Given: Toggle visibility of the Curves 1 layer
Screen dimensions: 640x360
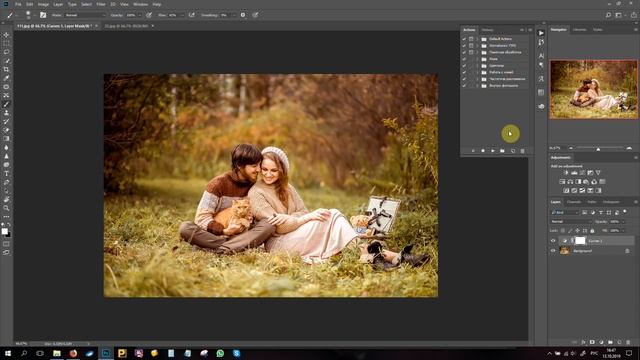Looking at the screenshot, I should click(x=553, y=241).
